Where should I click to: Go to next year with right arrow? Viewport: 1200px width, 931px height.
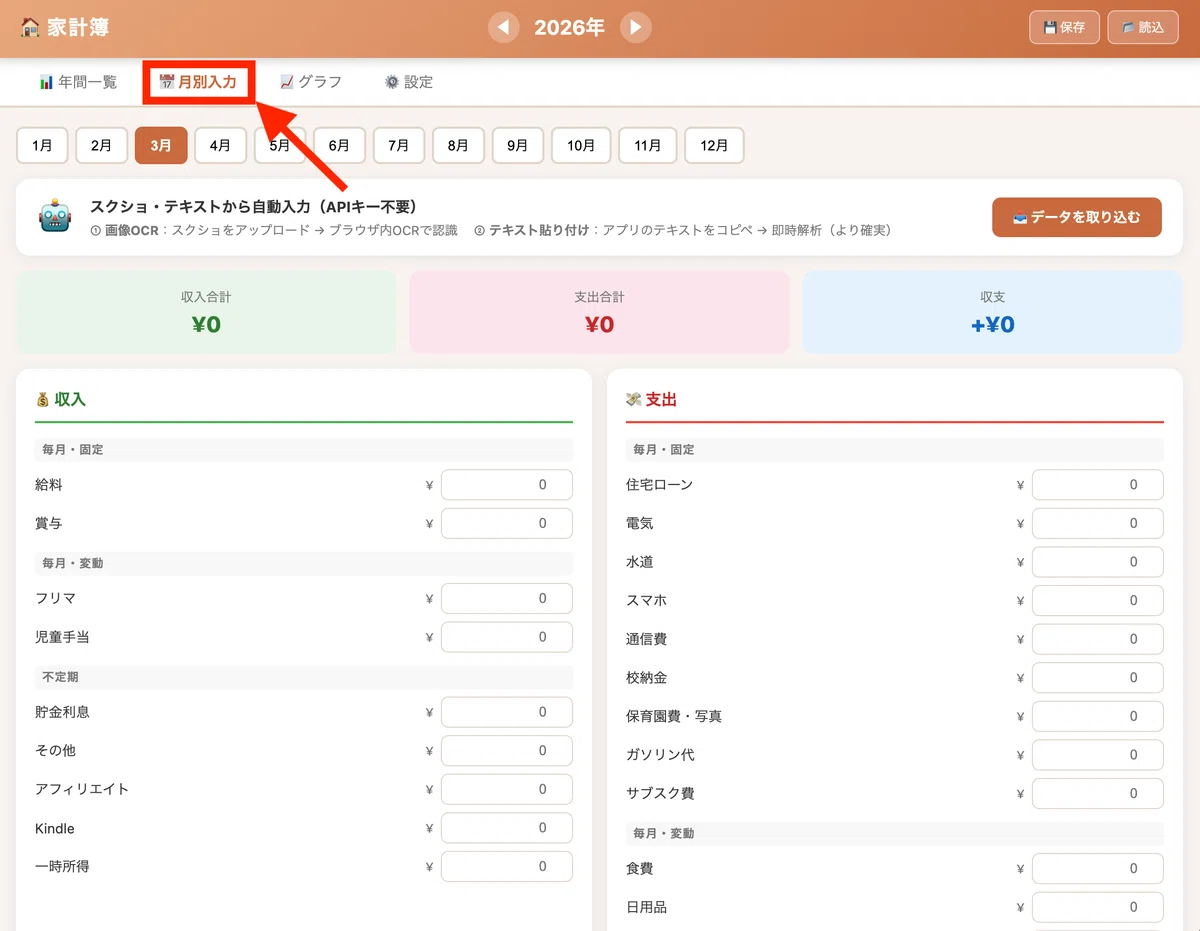tap(636, 27)
